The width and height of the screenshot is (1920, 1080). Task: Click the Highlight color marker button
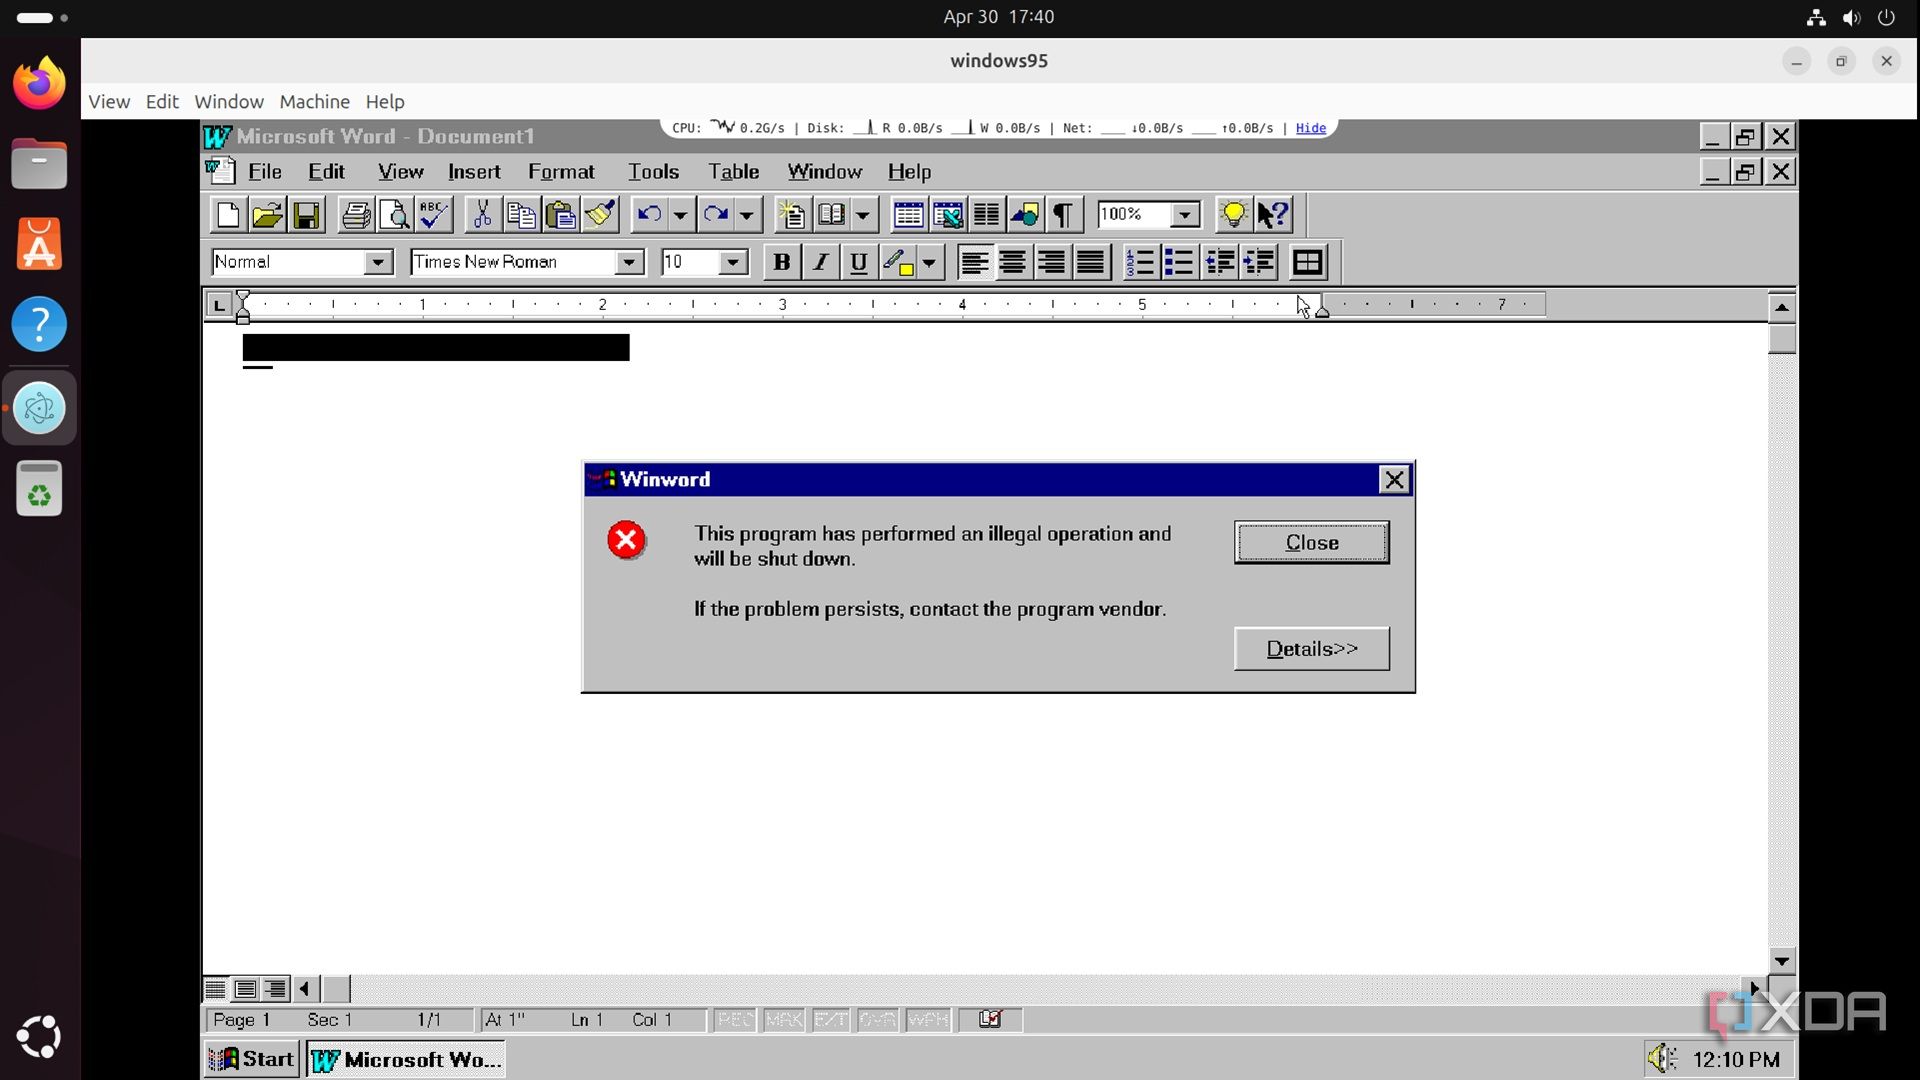(898, 262)
